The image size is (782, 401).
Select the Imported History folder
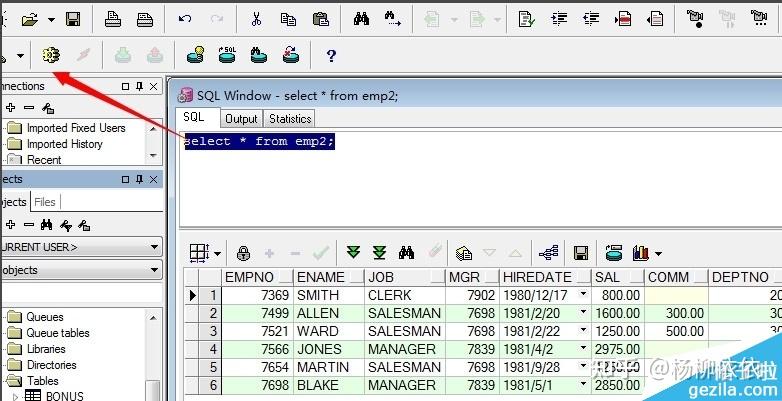pyautogui.click(x=65, y=144)
